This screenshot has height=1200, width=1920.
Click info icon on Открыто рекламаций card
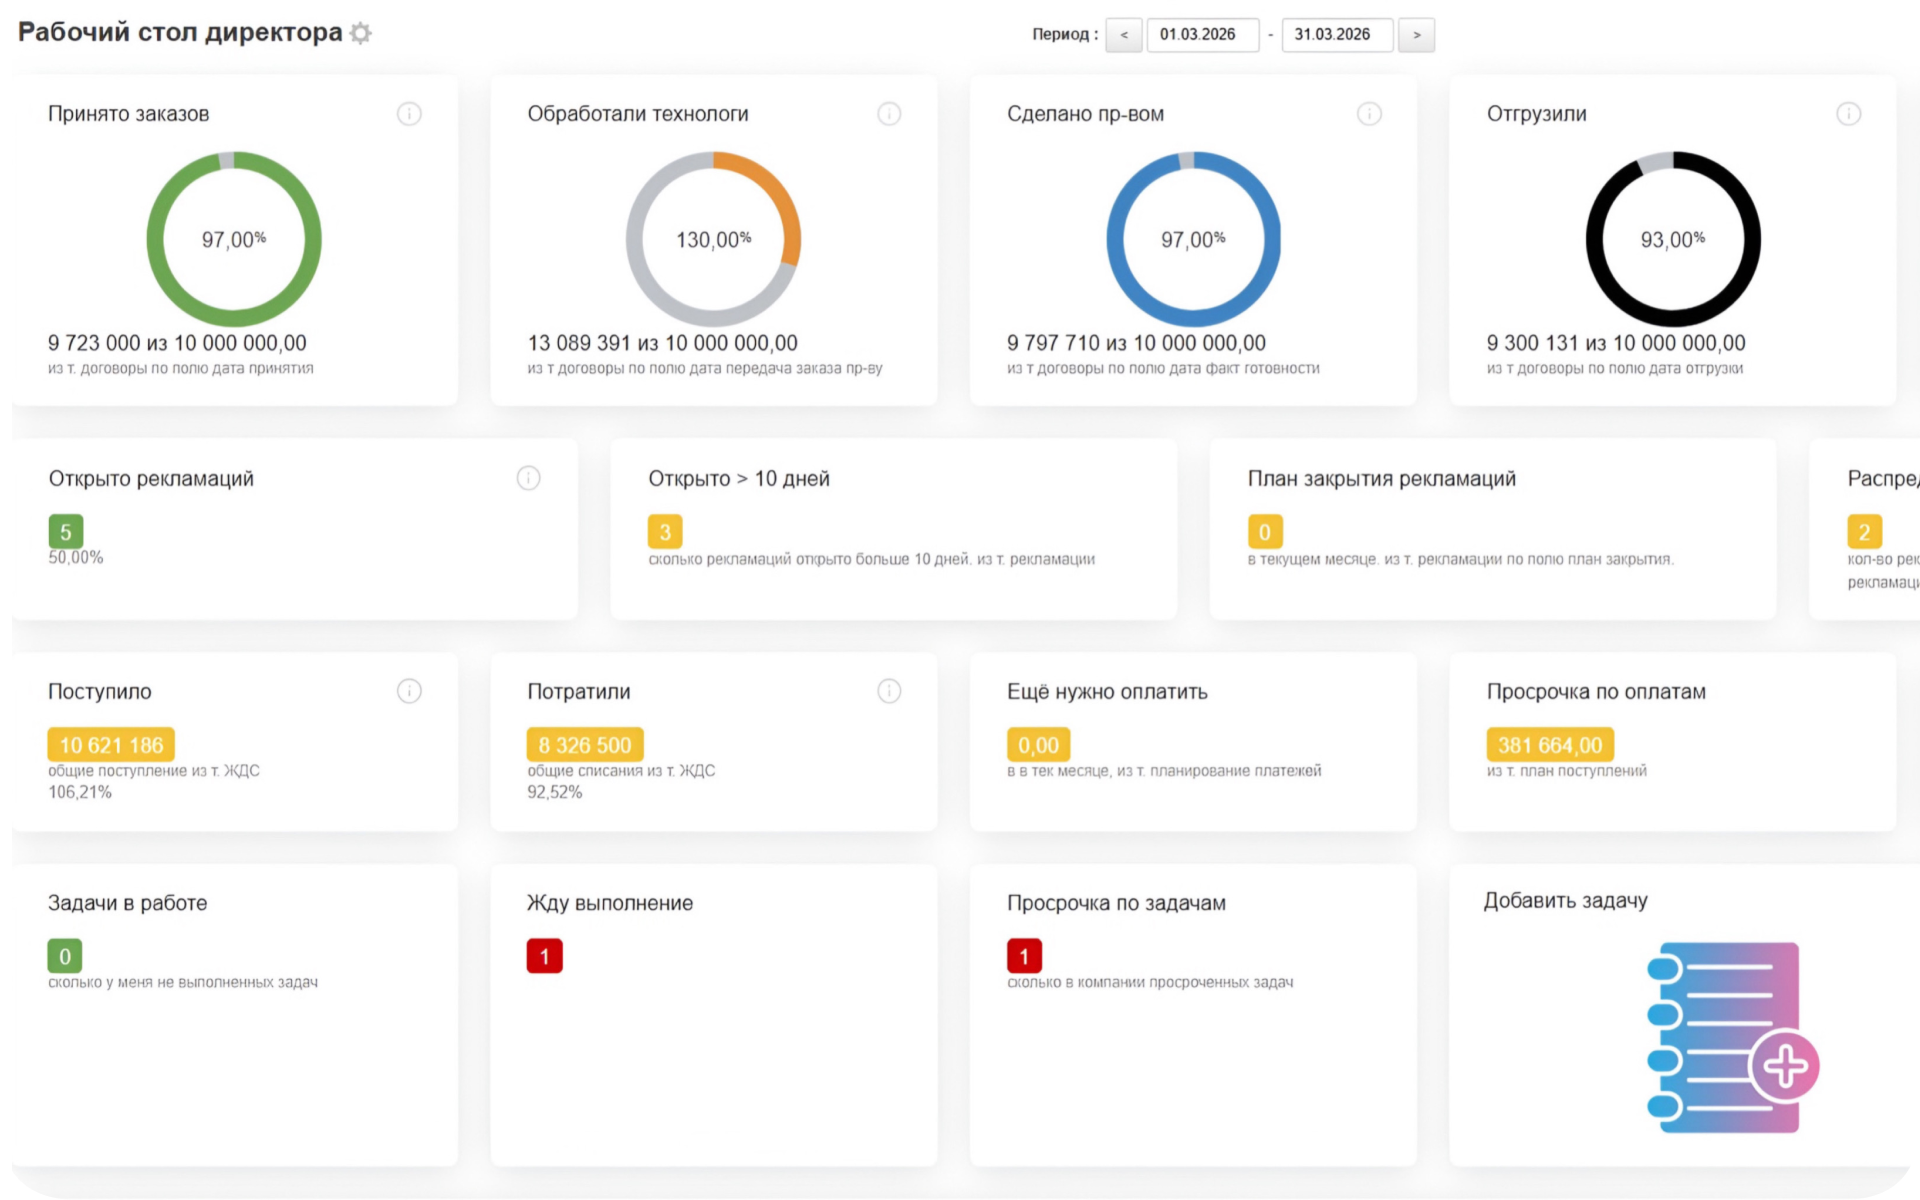pos(528,478)
